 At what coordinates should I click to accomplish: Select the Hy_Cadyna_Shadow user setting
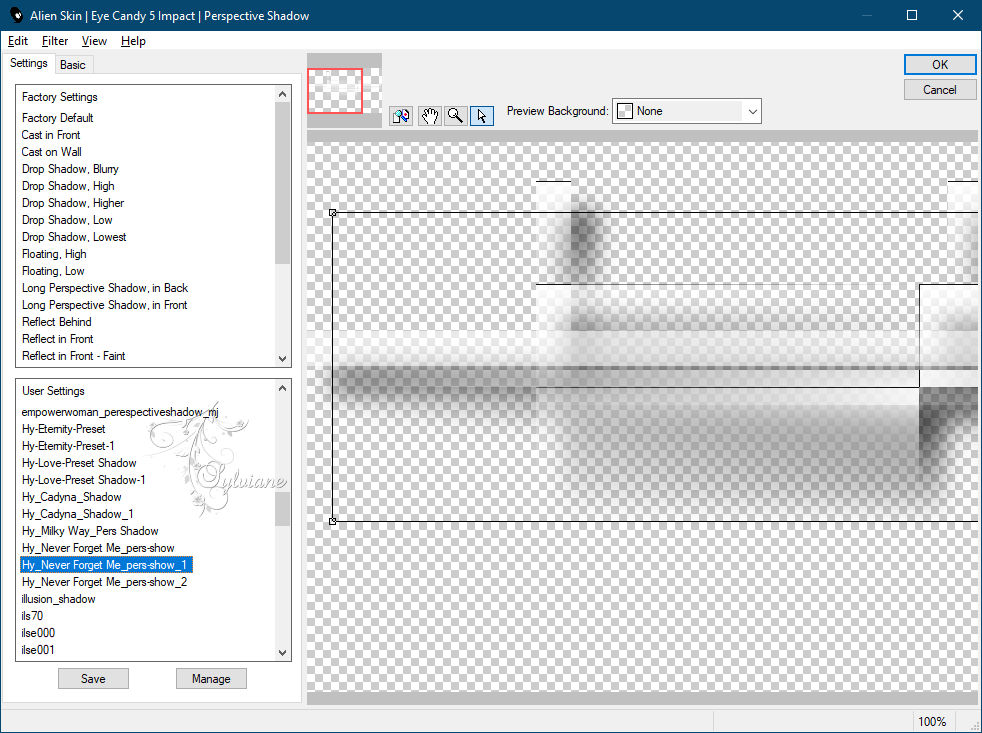click(71, 497)
